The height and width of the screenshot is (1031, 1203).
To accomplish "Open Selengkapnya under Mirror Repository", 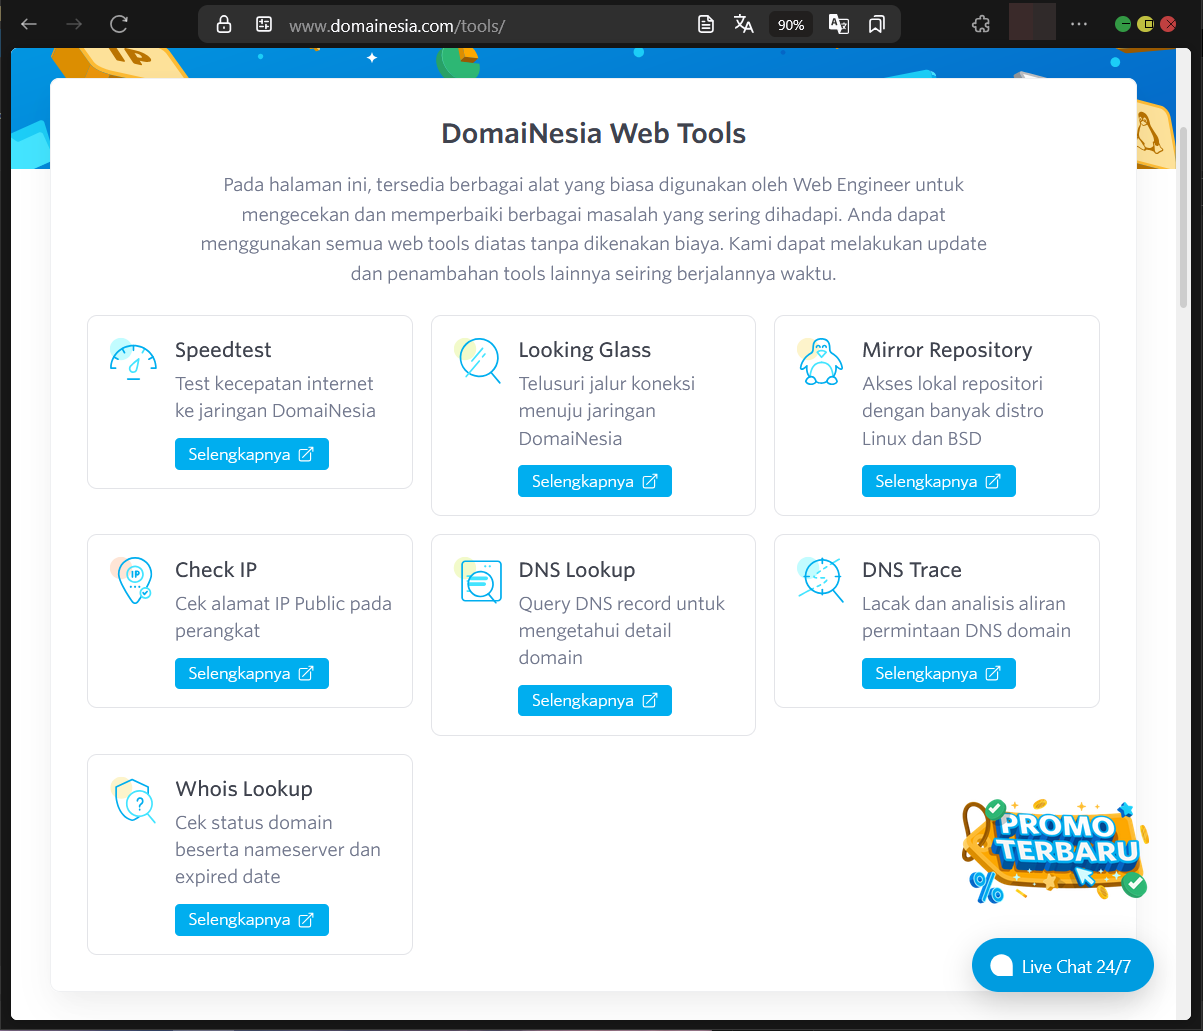I will (939, 481).
